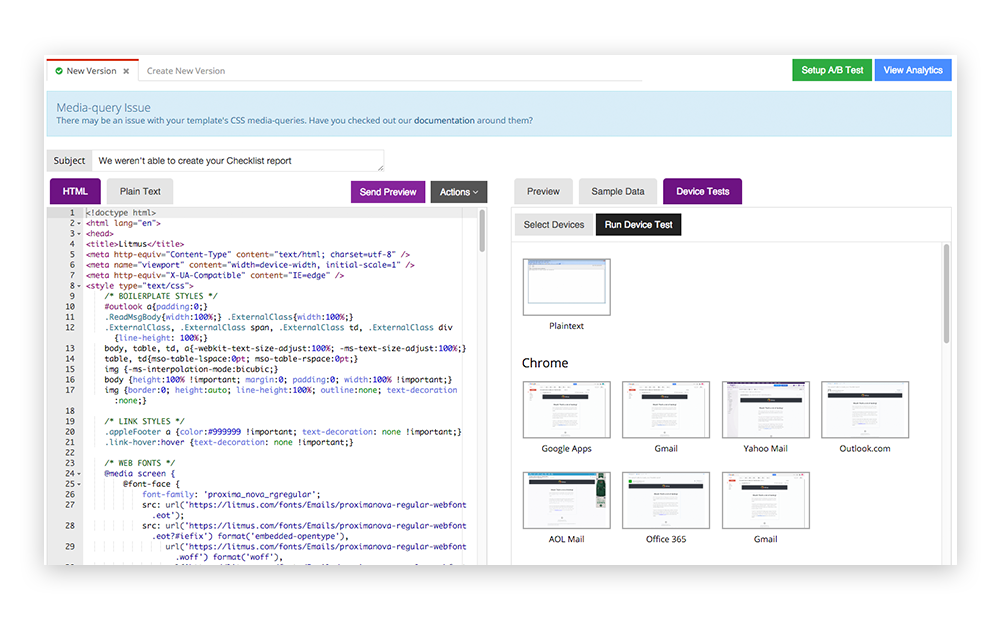This screenshot has width=1000, height=619.
Task: Follow the documentation link
Action: tap(444, 120)
